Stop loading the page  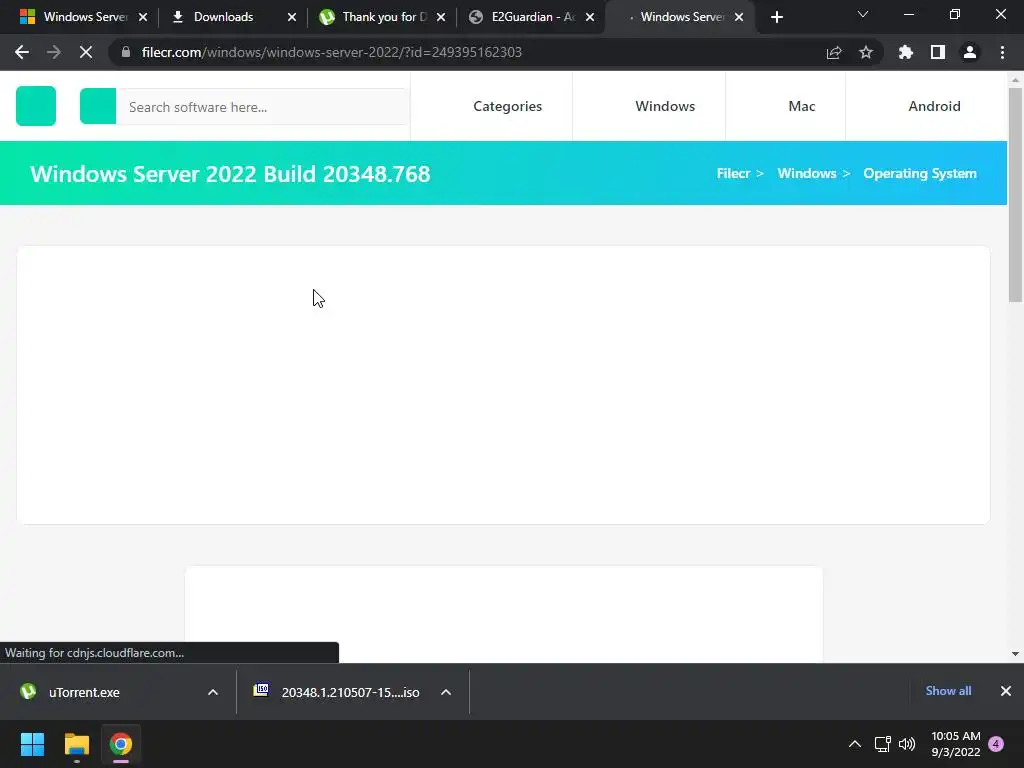point(86,52)
